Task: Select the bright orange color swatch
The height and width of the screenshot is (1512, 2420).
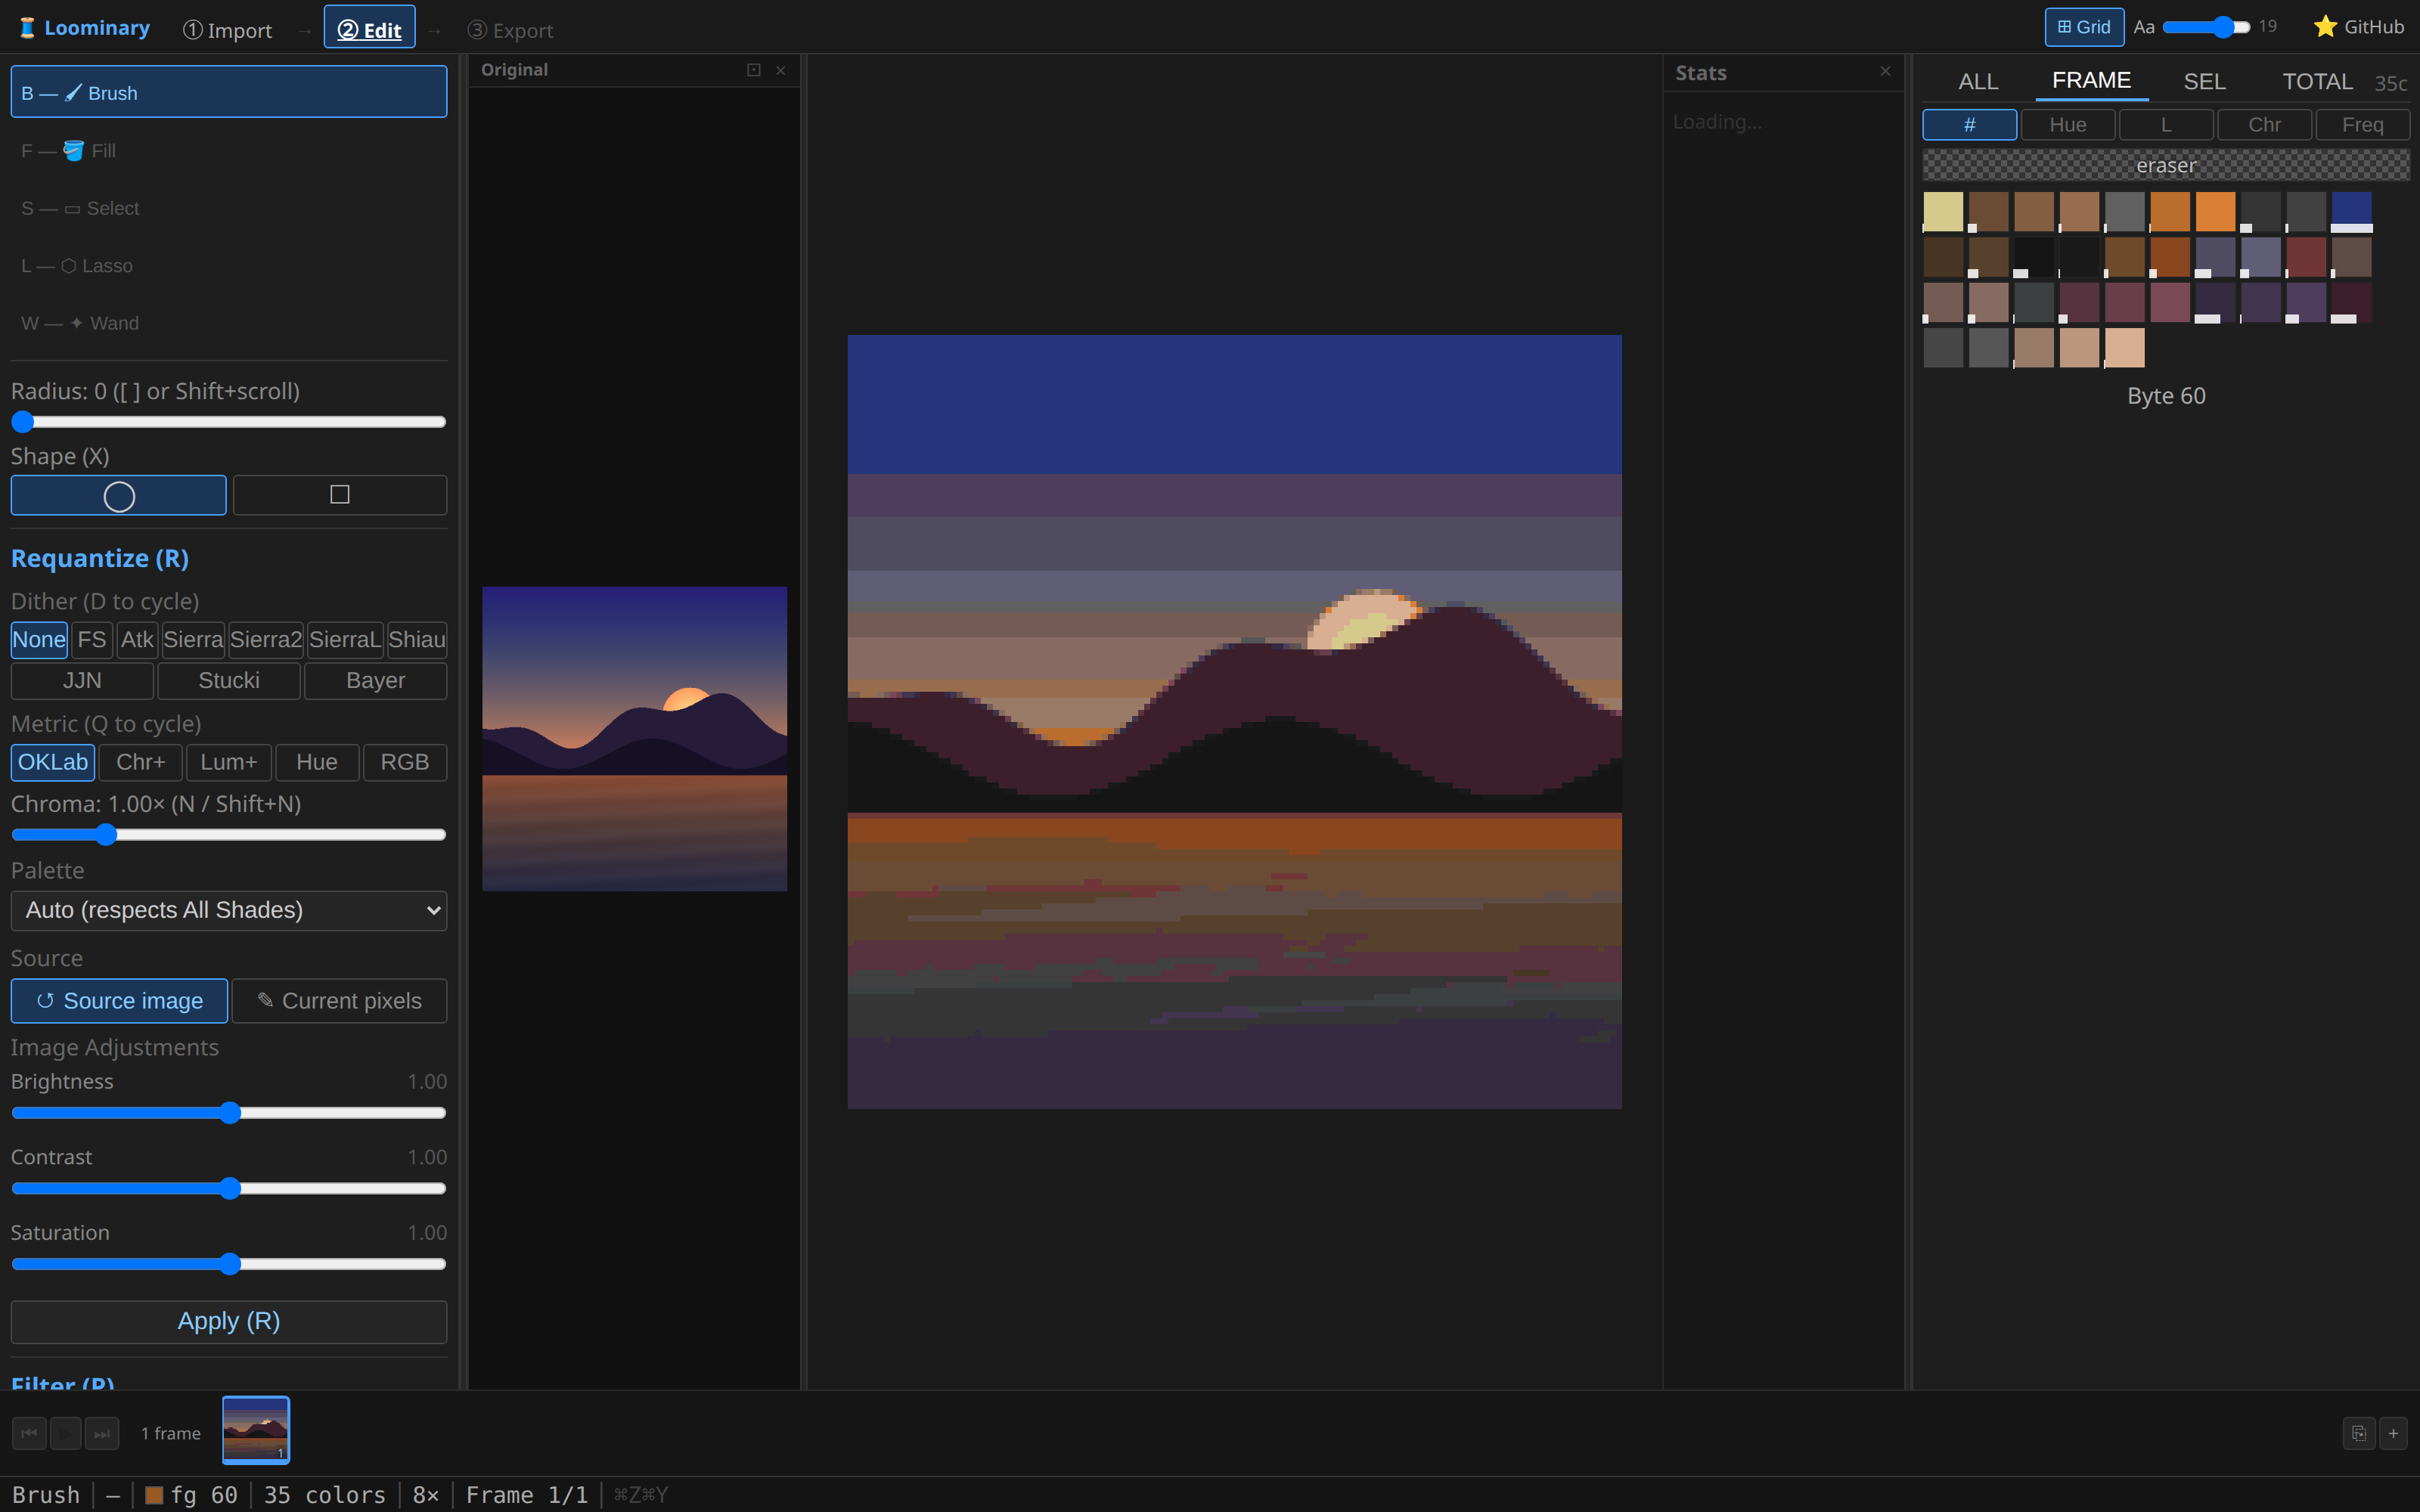Action: pos(2215,212)
